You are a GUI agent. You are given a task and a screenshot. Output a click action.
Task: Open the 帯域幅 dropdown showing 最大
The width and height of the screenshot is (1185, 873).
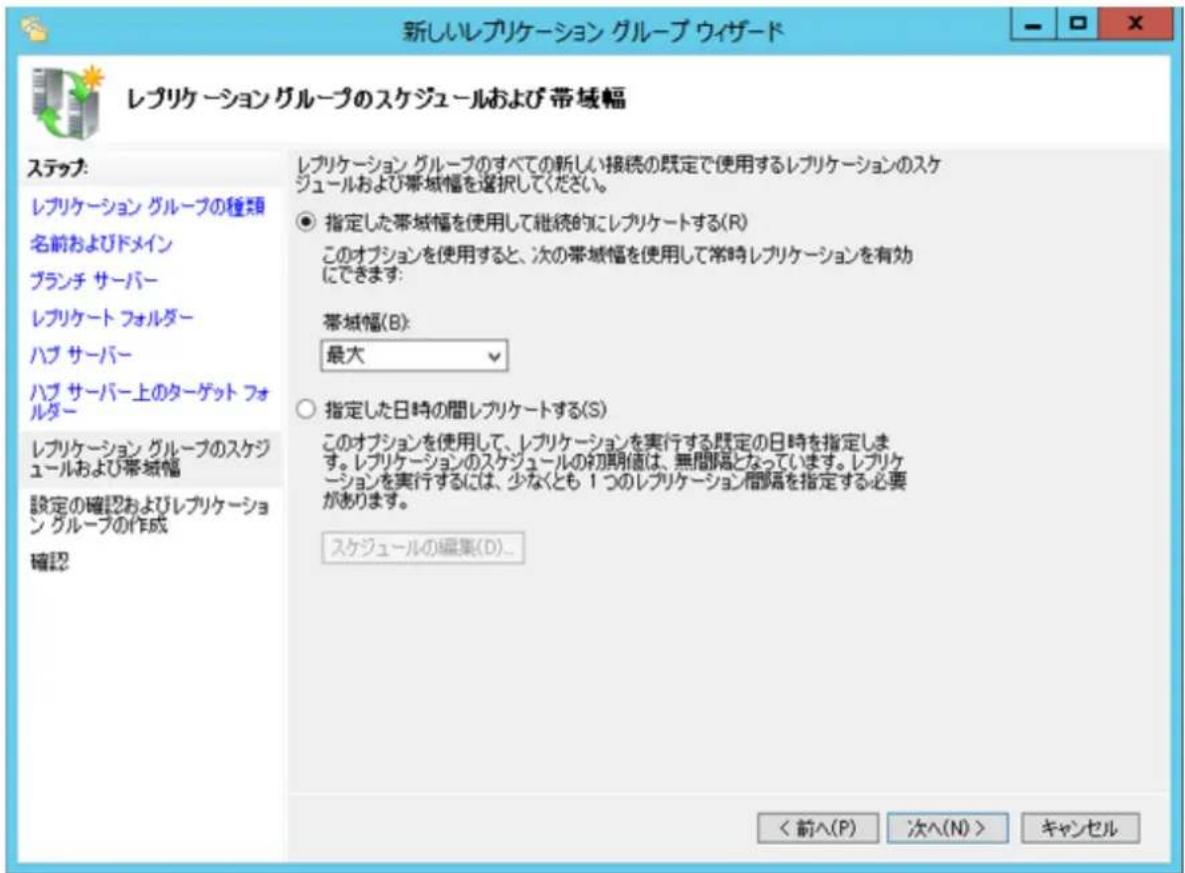pyautogui.click(x=414, y=355)
